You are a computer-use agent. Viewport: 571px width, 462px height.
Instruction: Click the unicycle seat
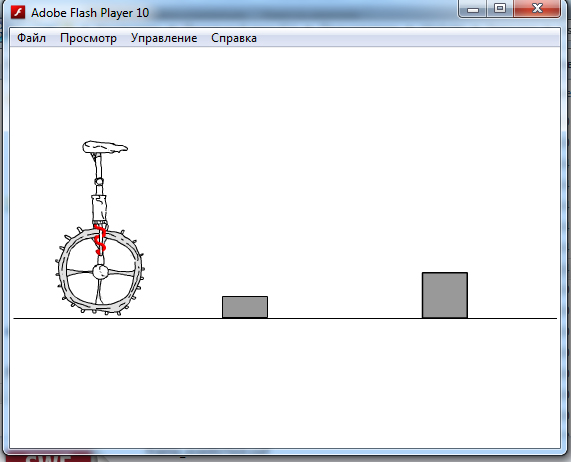click(x=105, y=147)
